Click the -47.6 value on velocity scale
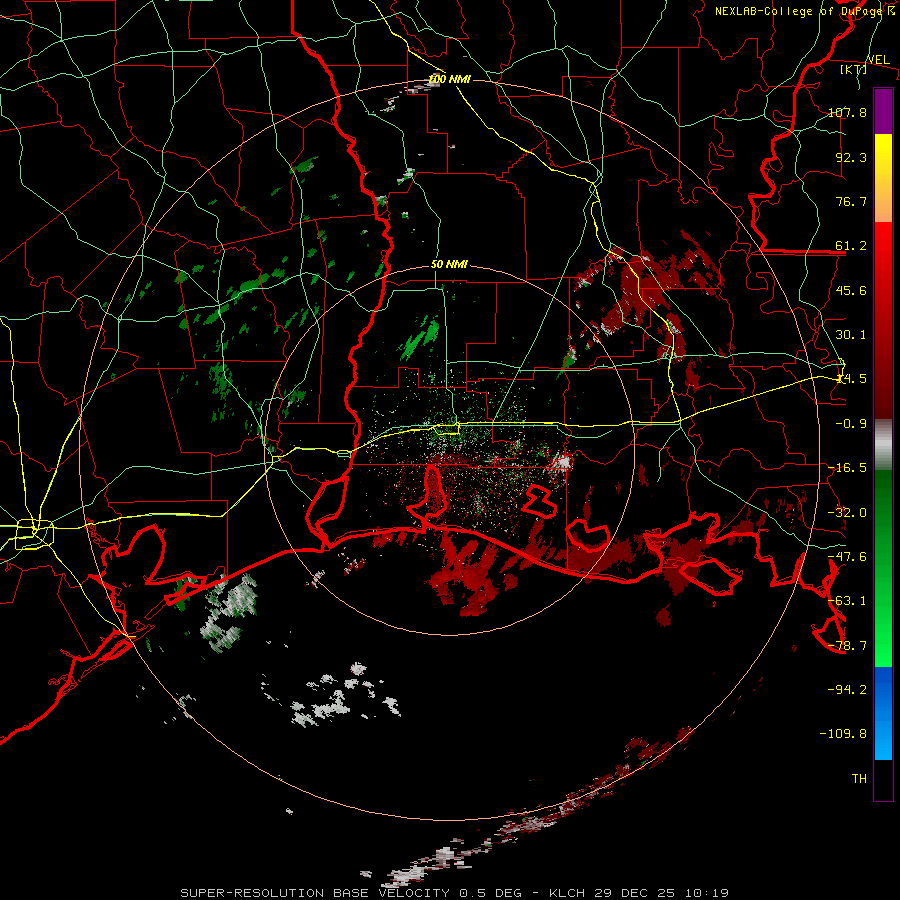This screenshot has width=900, height=900. [x=847, y=557]
